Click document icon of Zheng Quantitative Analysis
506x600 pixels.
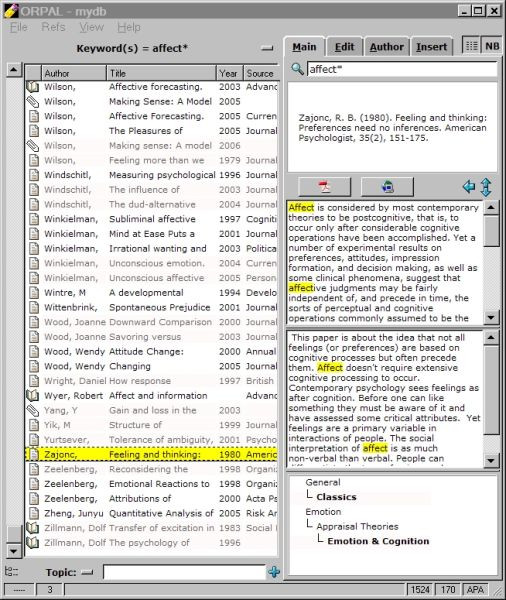(34, 513)
